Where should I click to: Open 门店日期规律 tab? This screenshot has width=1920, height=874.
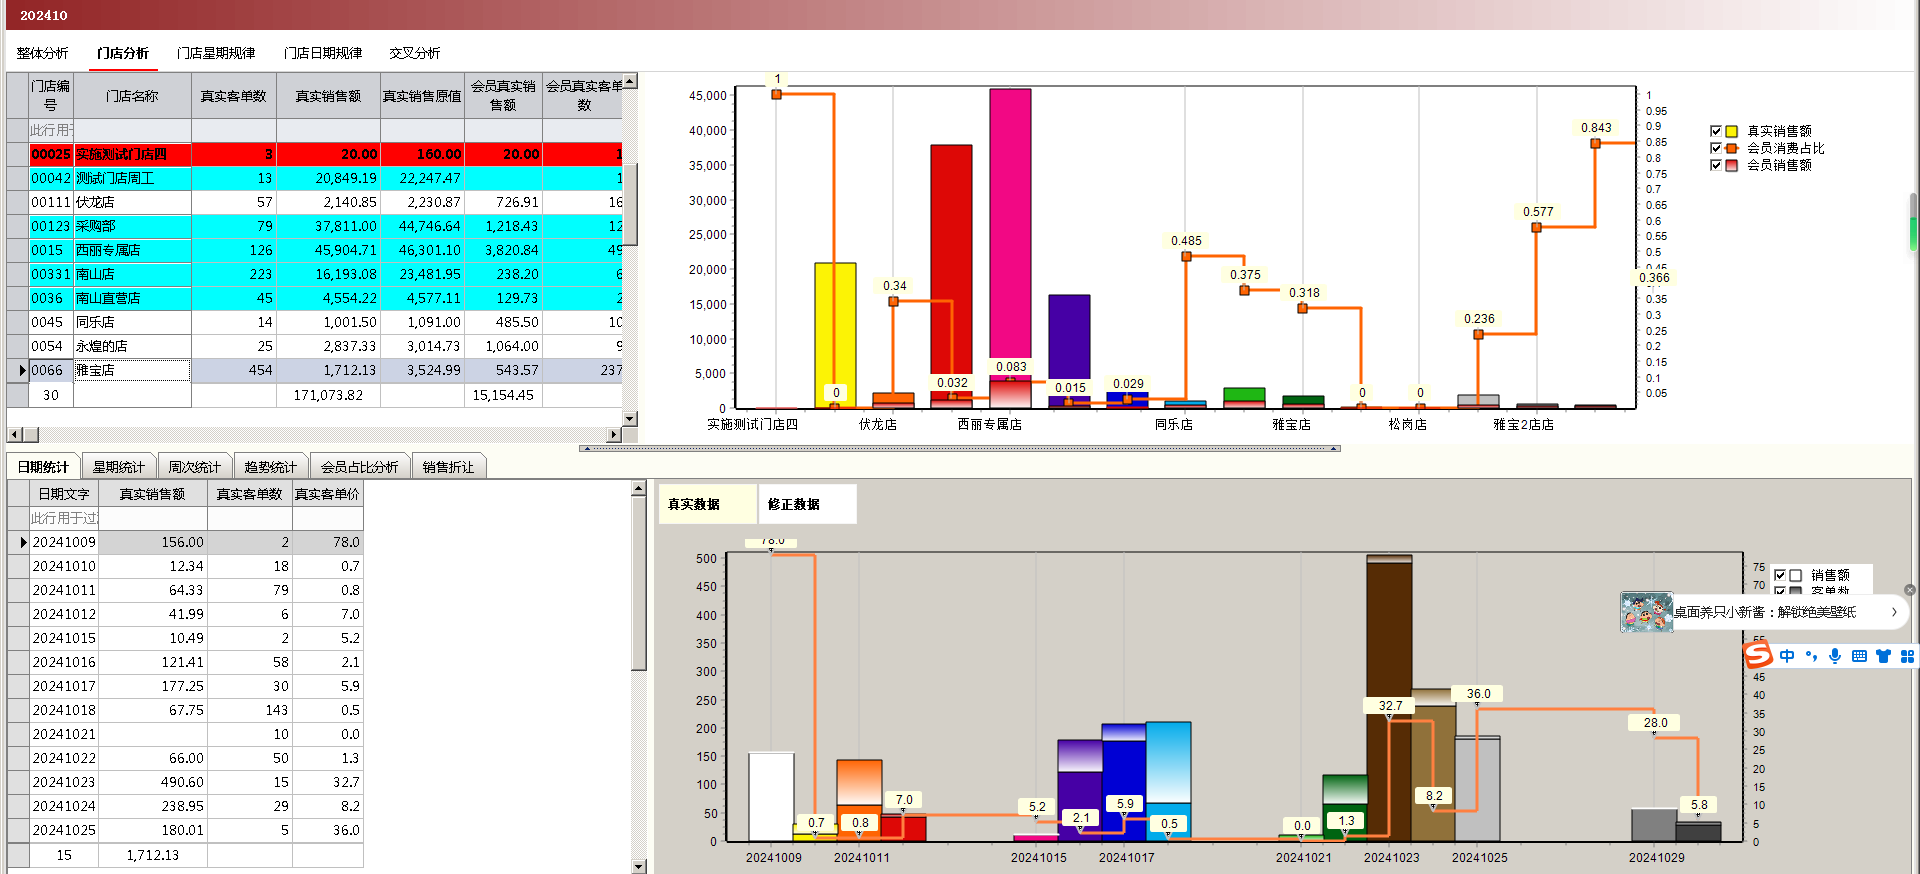coord(323,53)
